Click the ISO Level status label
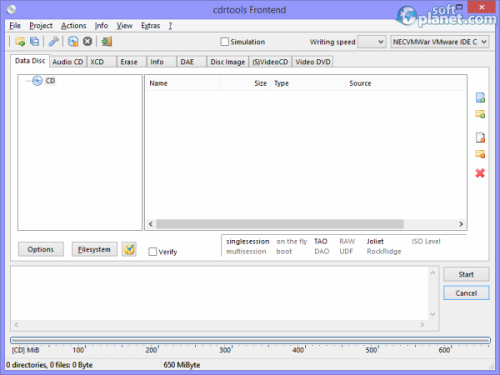Screen dimensions: 500x375 (426, 241)
